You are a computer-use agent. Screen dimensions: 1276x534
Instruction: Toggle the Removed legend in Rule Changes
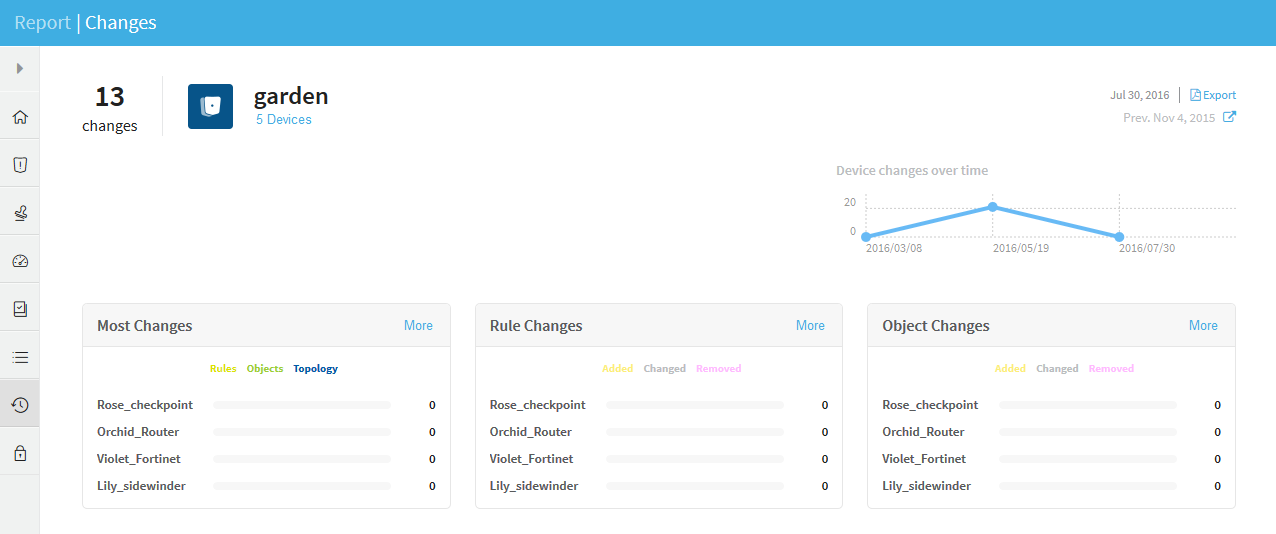coord(718,369)
